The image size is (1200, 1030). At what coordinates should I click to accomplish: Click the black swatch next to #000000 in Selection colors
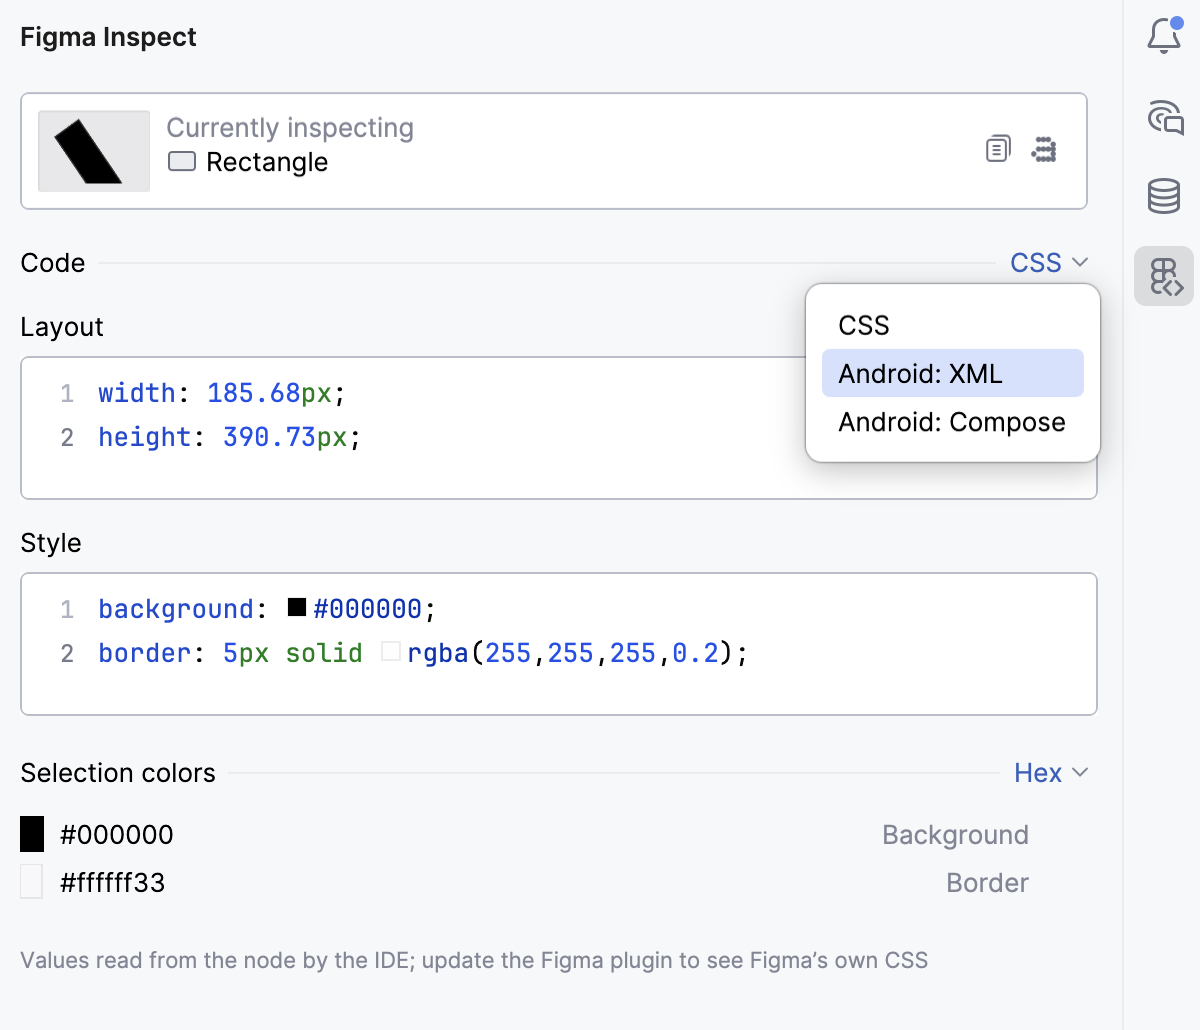(32, 834)
